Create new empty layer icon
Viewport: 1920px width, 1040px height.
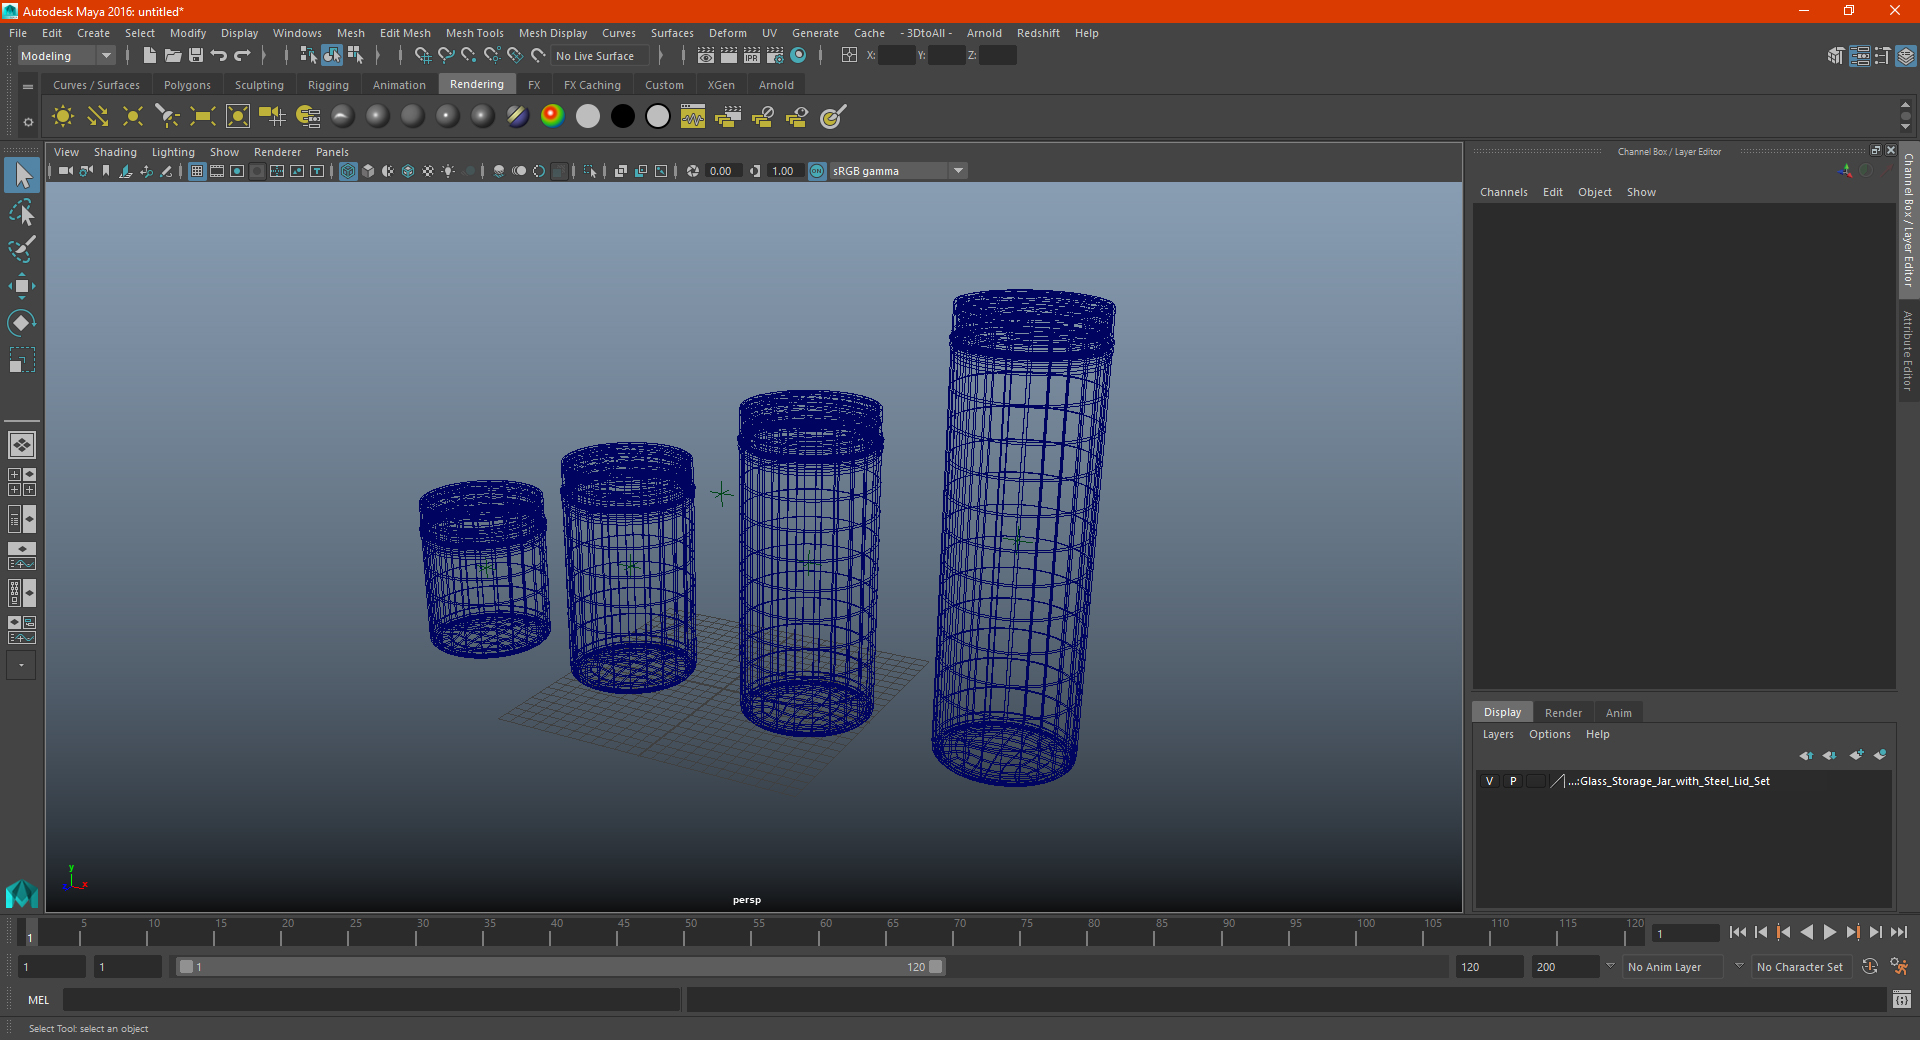[1857, 755]
